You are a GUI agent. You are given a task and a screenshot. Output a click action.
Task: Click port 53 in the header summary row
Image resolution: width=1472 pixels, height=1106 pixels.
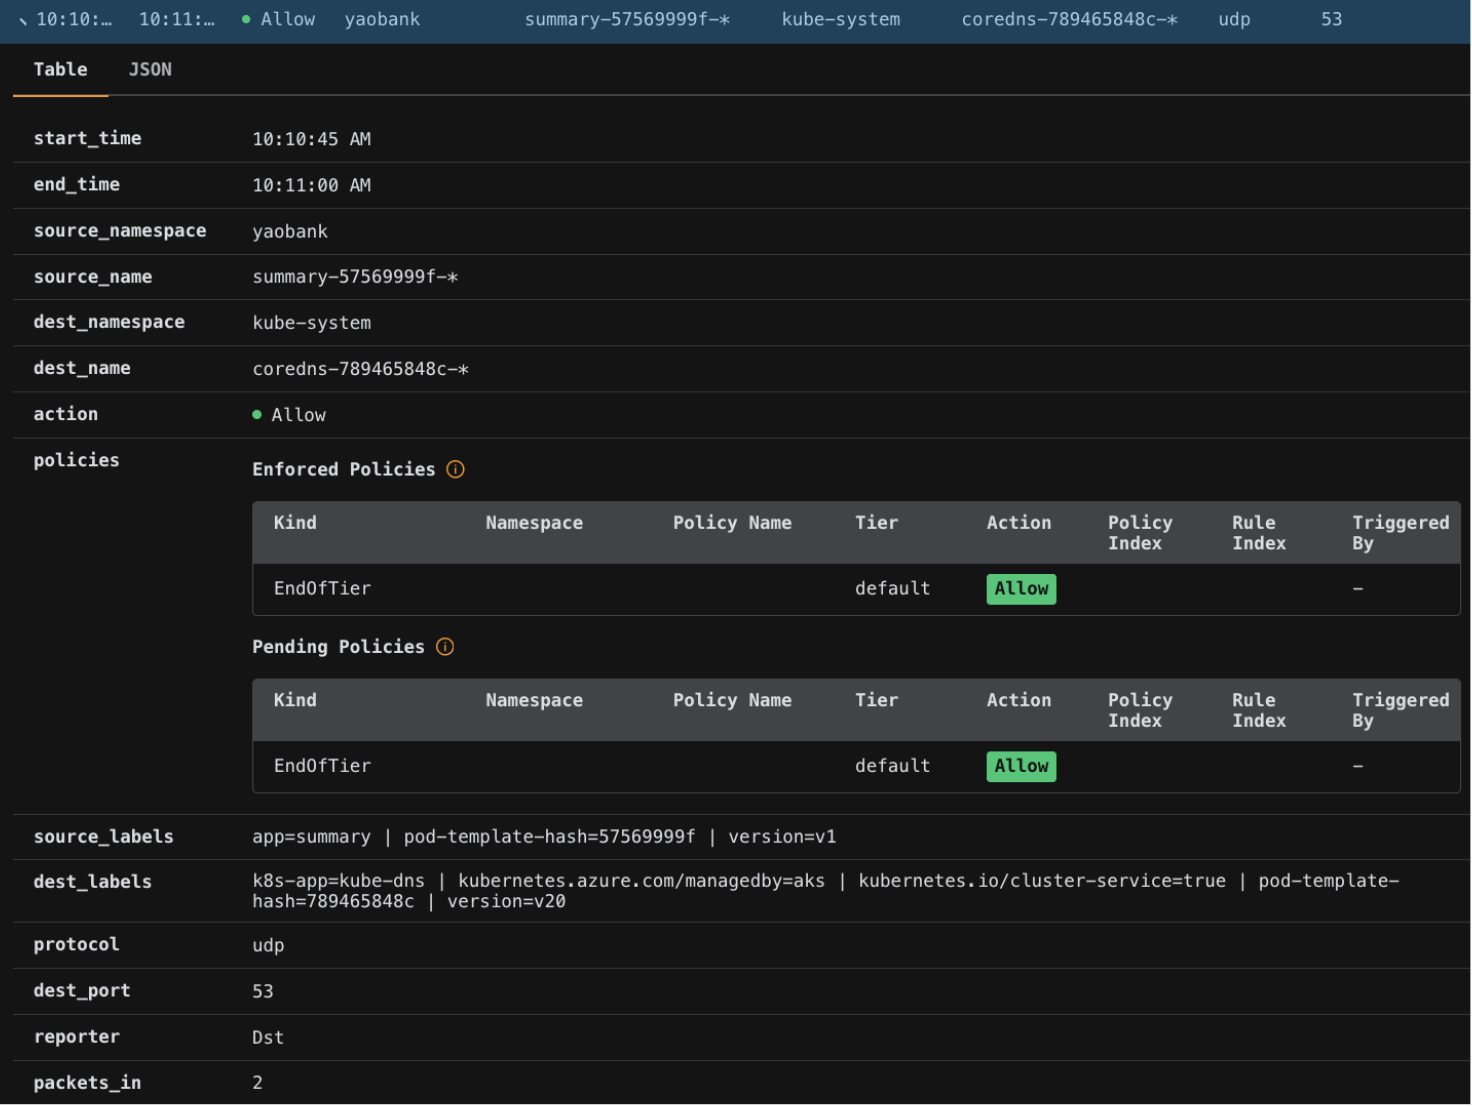(1331, 19)
